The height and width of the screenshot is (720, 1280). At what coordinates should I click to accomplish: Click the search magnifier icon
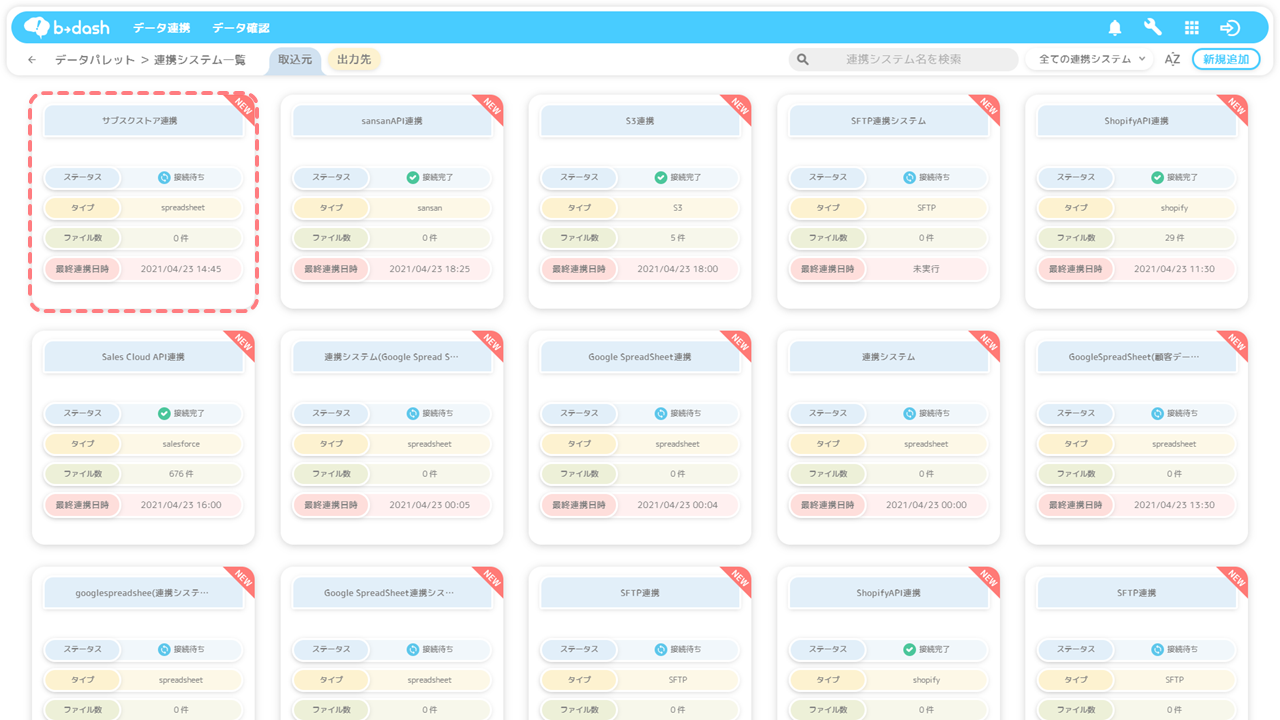pyautogui.click(x=802, y=60)
